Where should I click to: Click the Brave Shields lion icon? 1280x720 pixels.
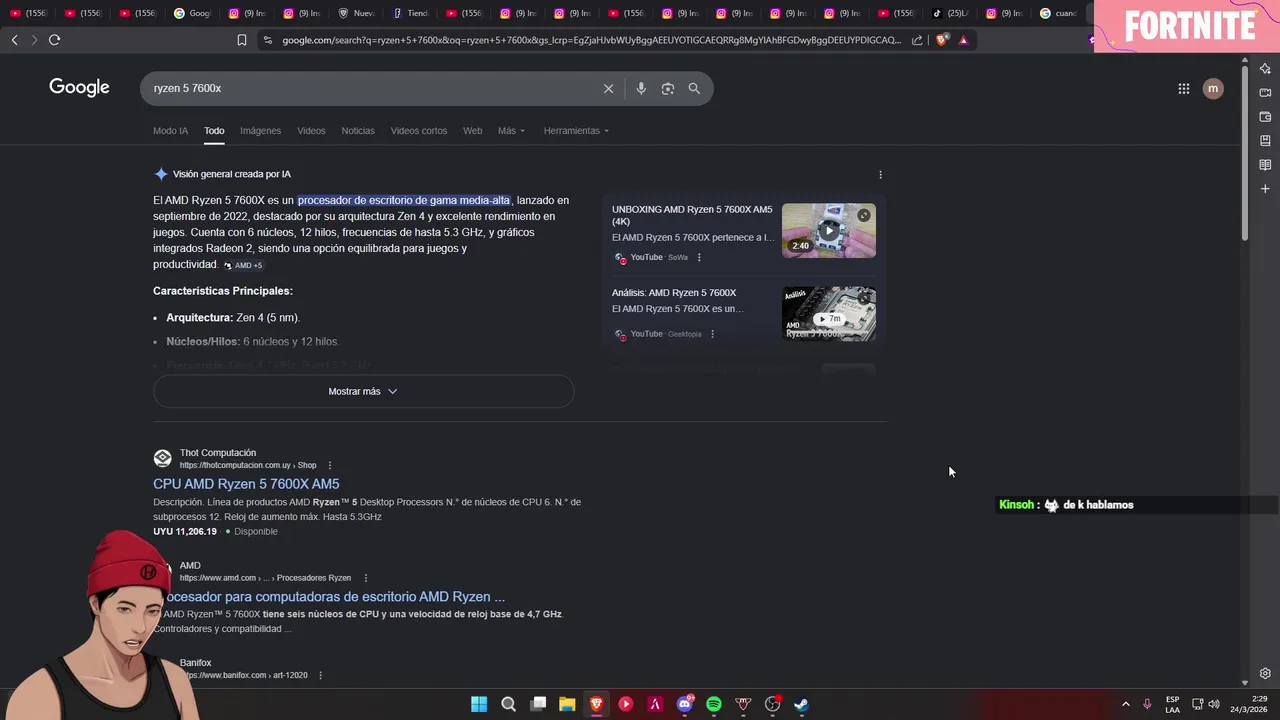click(941, 40)
